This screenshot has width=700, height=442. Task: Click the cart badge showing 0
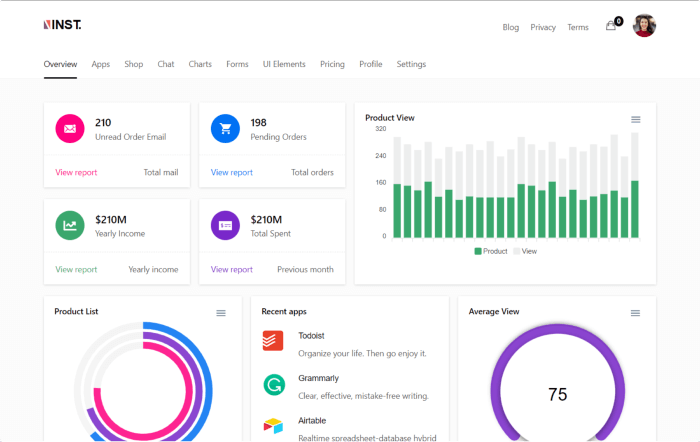pyautogui.click(x=618, y=21)
